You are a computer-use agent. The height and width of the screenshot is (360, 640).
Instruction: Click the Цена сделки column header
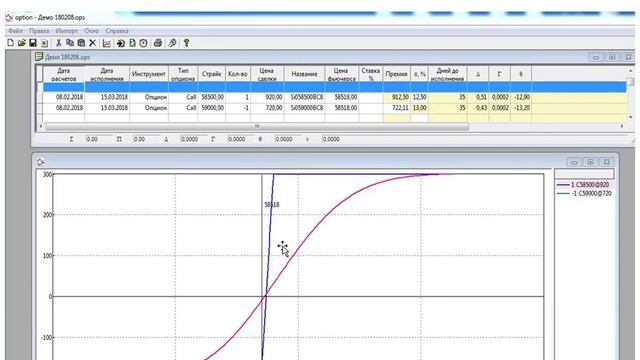[x=267, y=74]
